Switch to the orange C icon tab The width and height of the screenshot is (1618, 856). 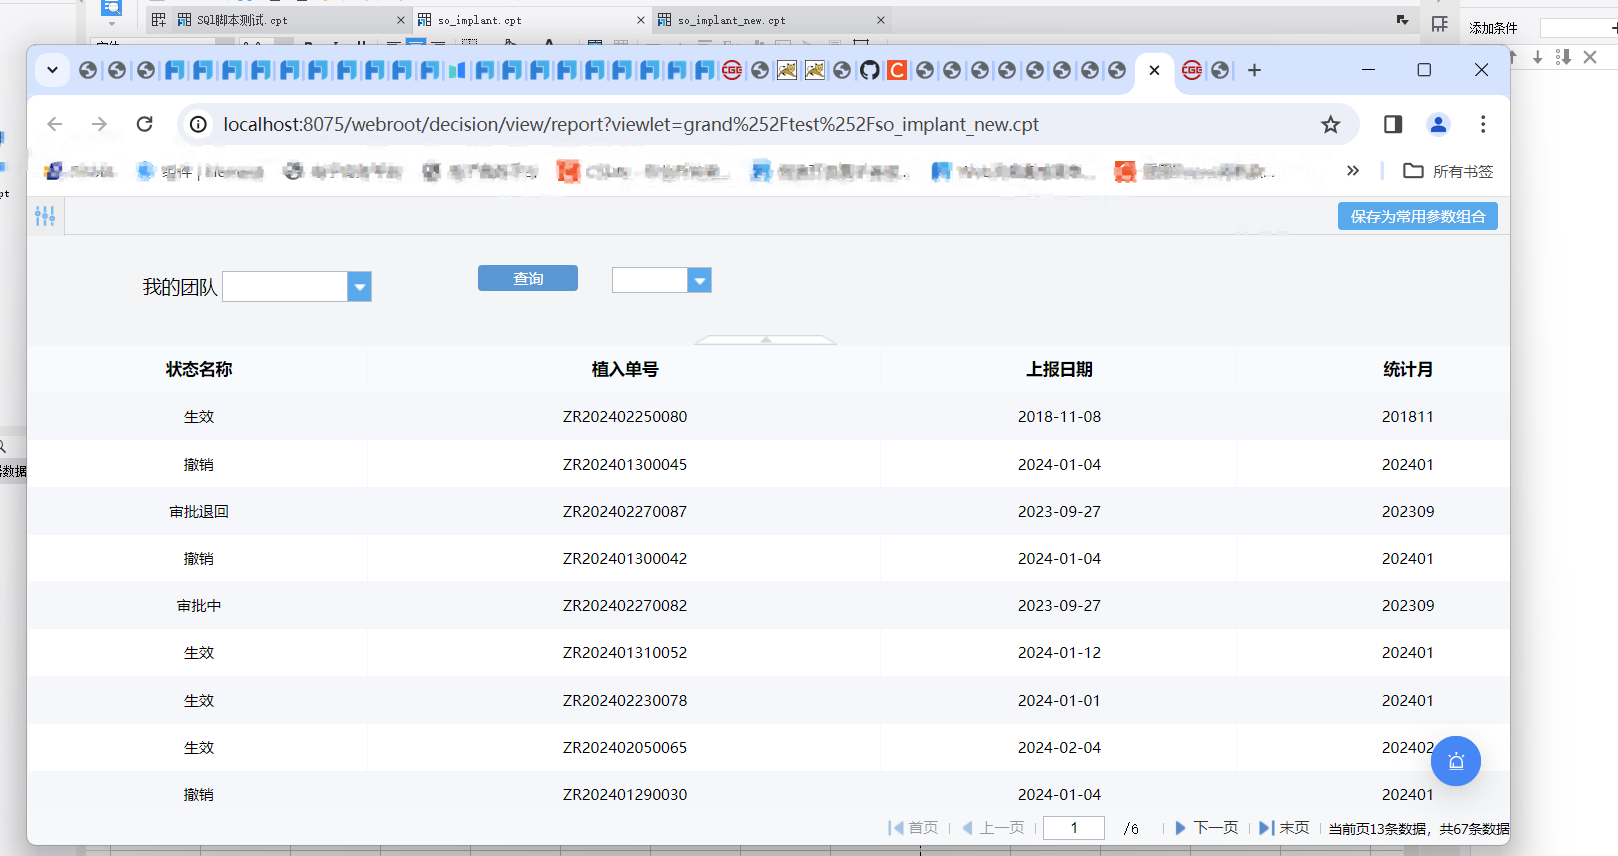coord(897,70)
